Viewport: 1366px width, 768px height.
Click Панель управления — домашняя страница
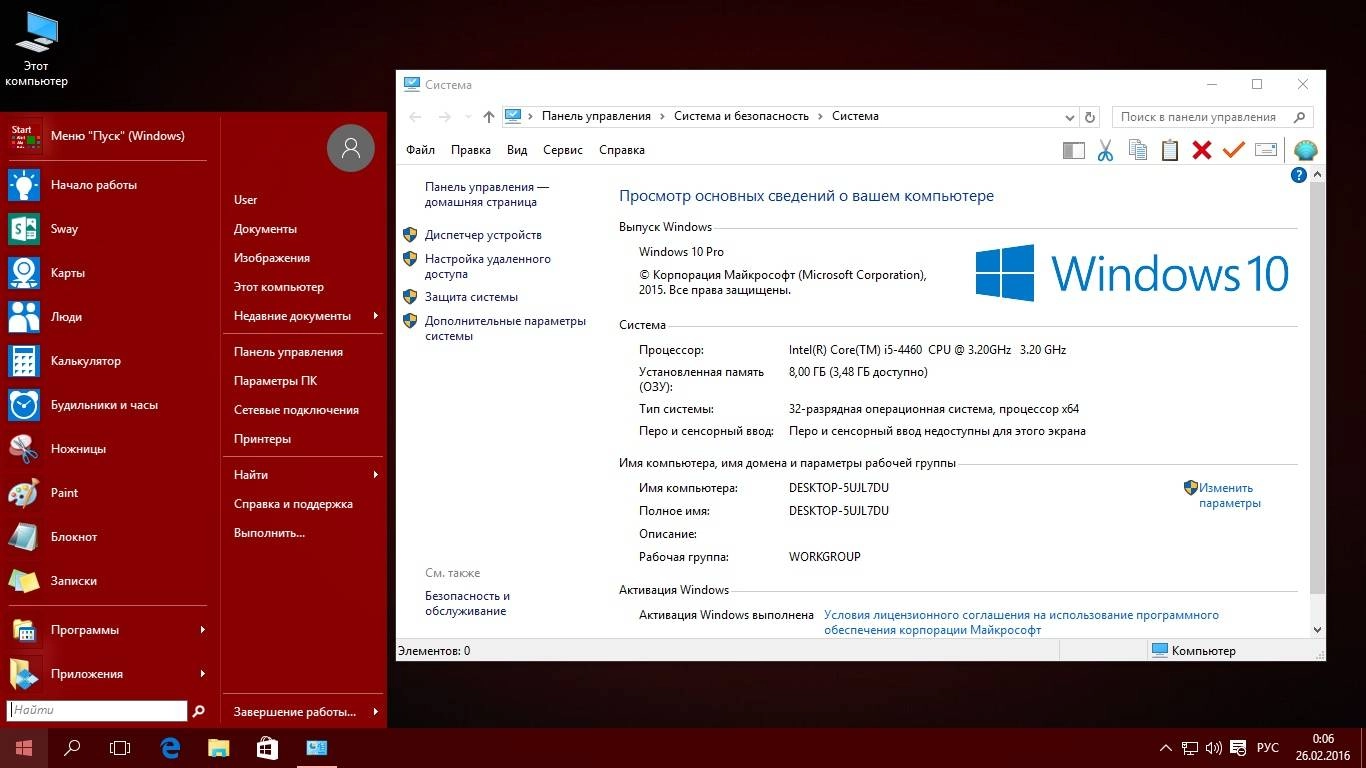[487, 194]
